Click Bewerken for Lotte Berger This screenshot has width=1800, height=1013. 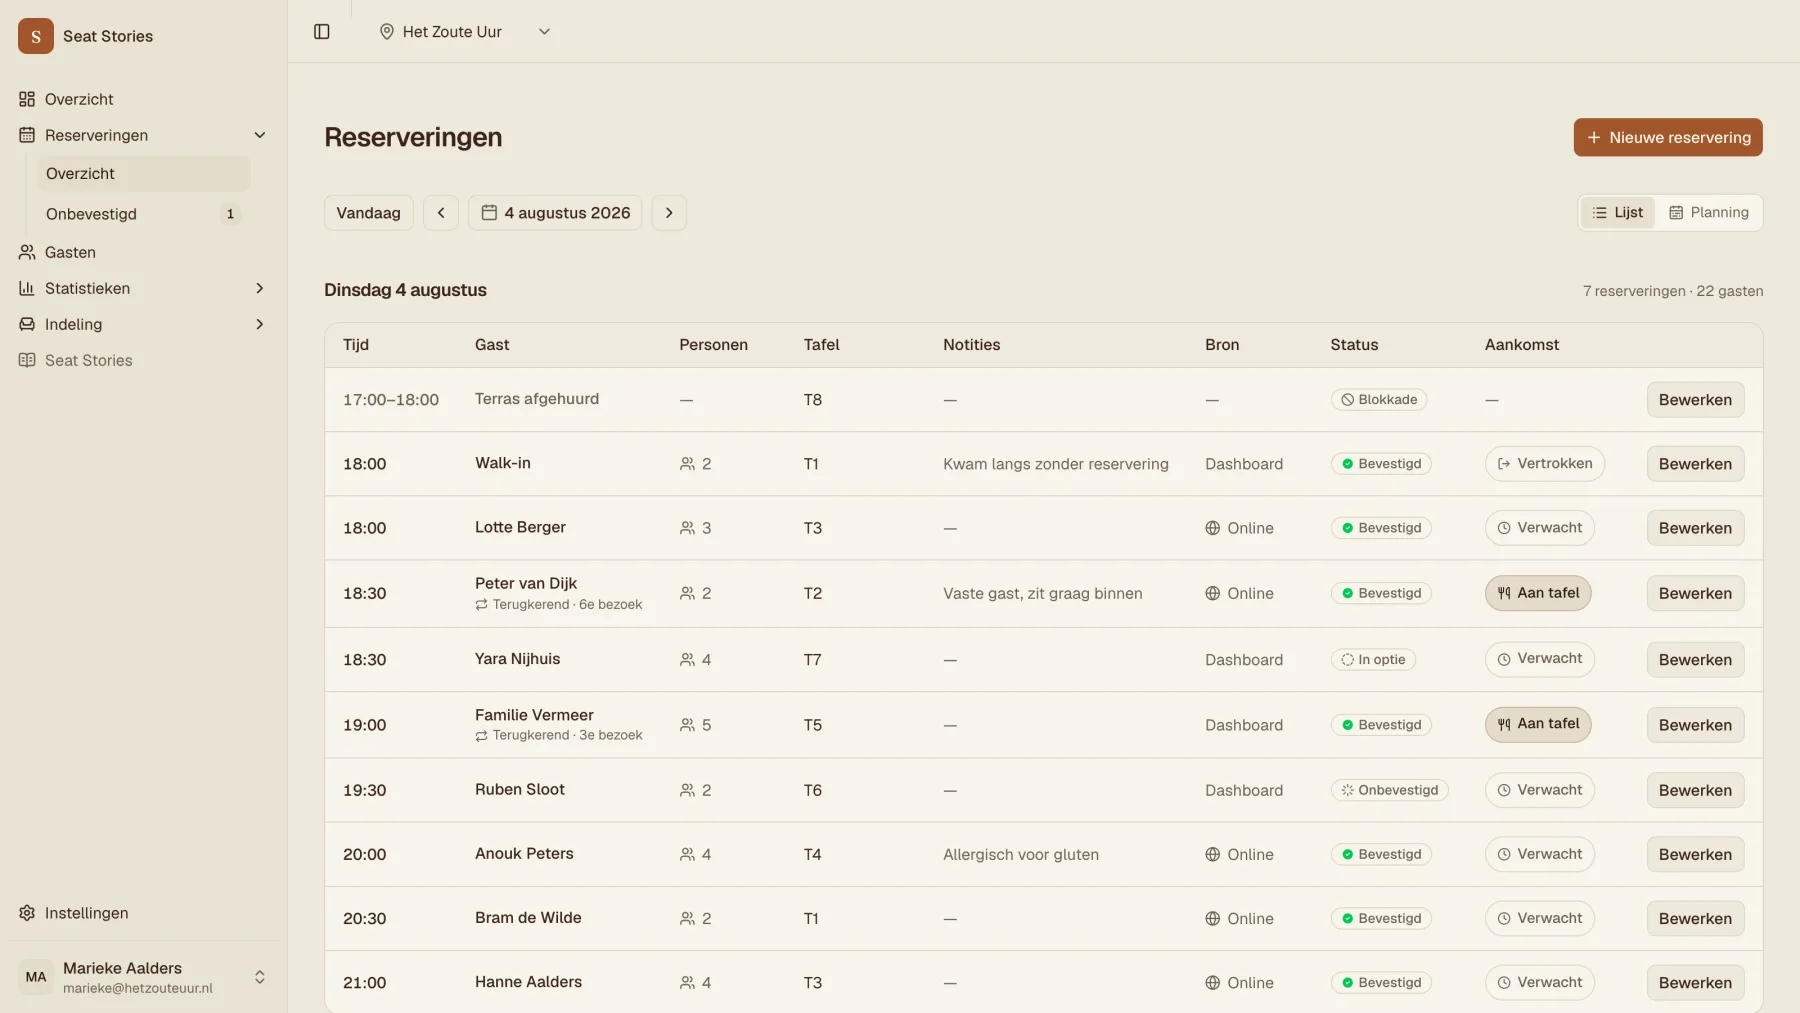pos(1695,528)
